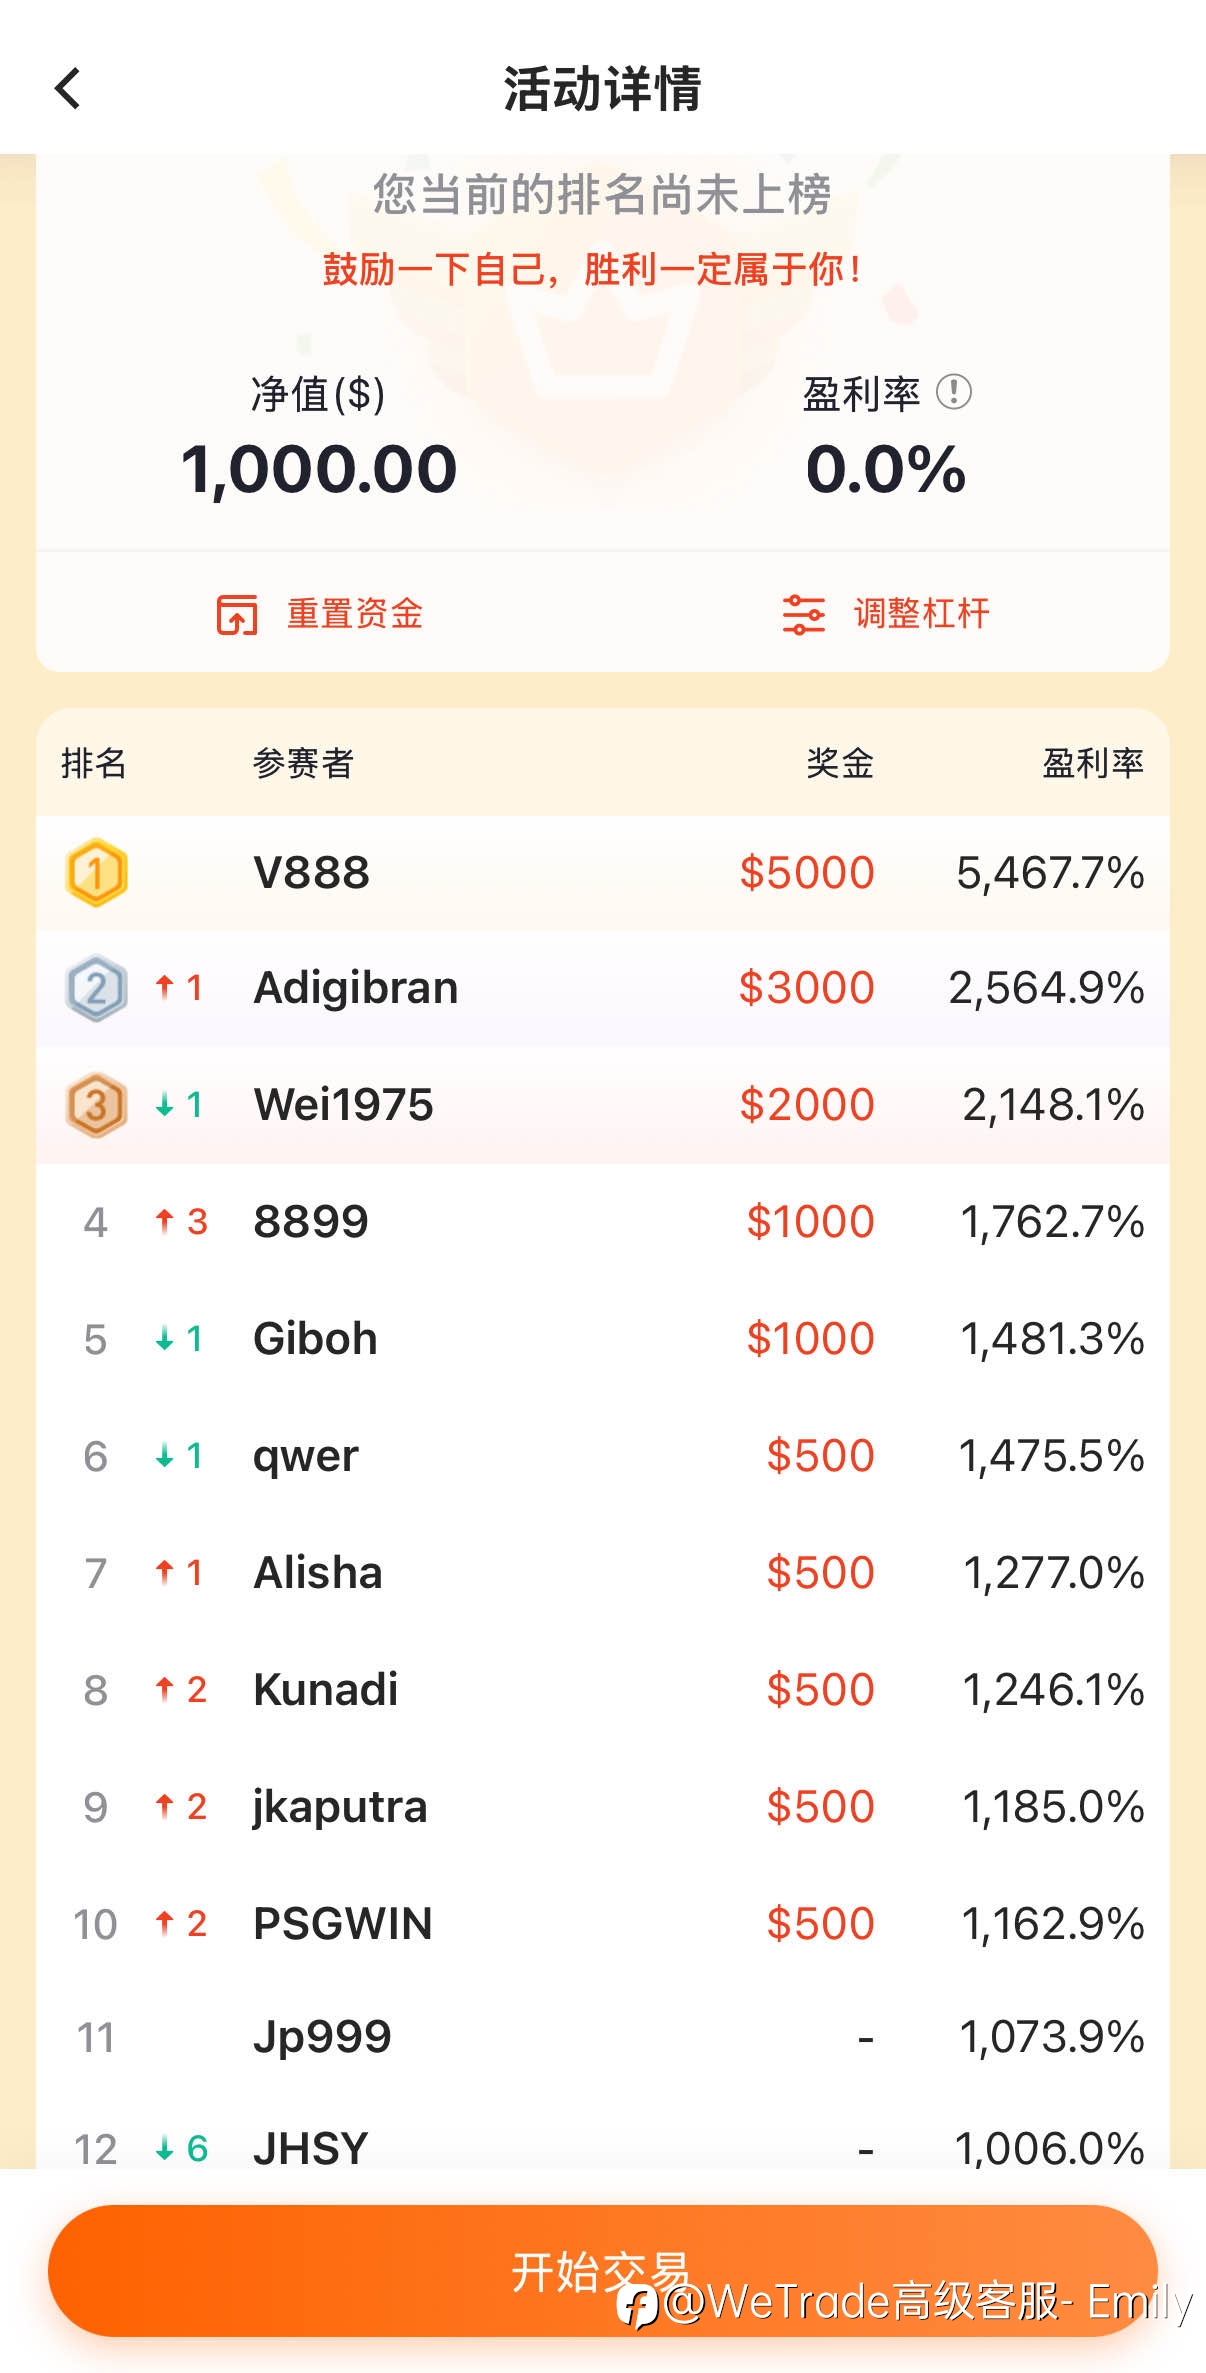Tap the bronze rank 3 medal

pyautogui.click(x=96, y=1105)
